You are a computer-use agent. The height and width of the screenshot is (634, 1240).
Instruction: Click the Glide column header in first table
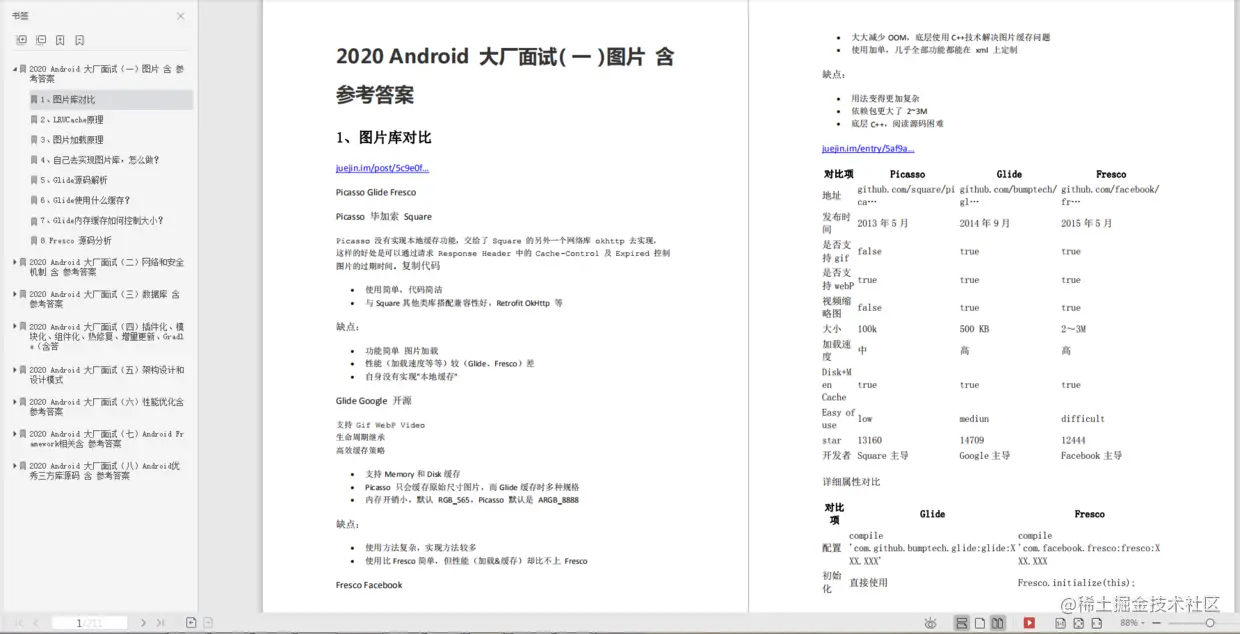pyautogui.click(x=1009, y=174)
